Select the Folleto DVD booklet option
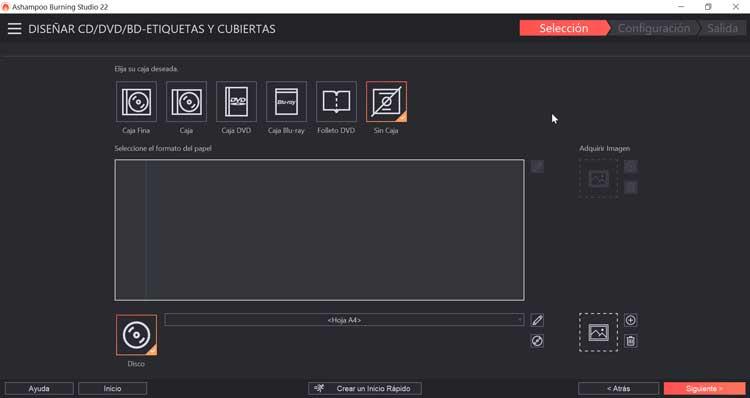 tap(336, 101)
